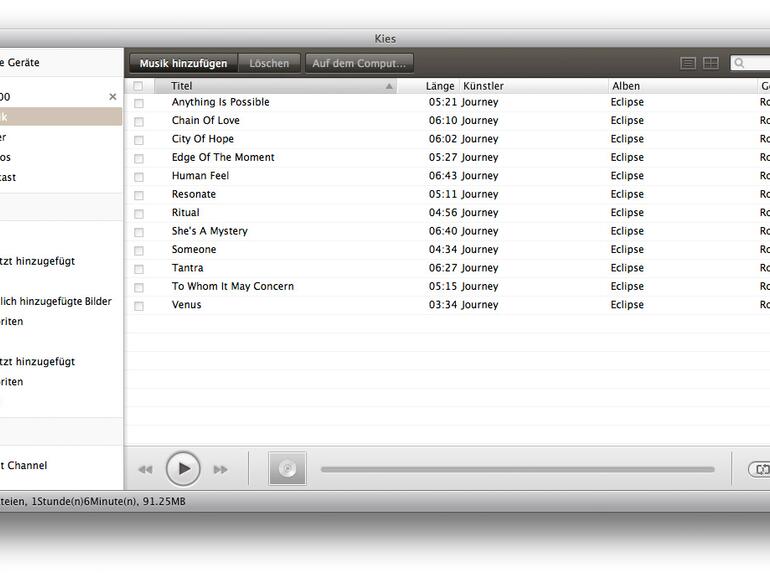The height and width of the screenshot is (578, 770).
Task: Select song title Edge Of The Moment
Action: [223, 157]
